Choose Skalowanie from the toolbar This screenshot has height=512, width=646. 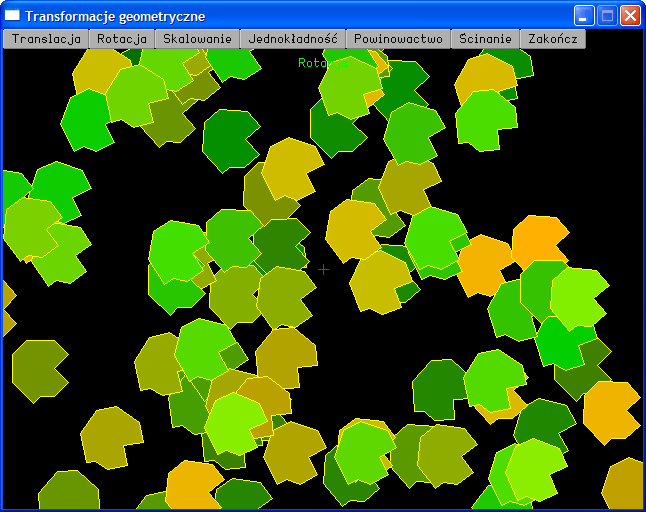[x=197, y=39]
